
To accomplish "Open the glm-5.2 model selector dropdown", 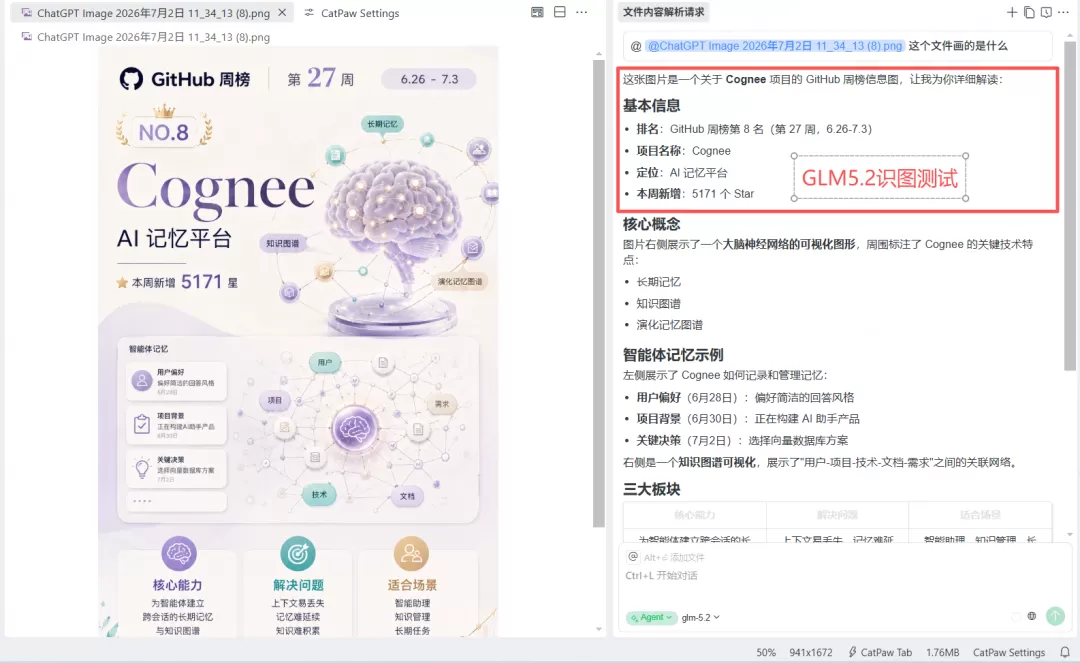I will 700,618.
